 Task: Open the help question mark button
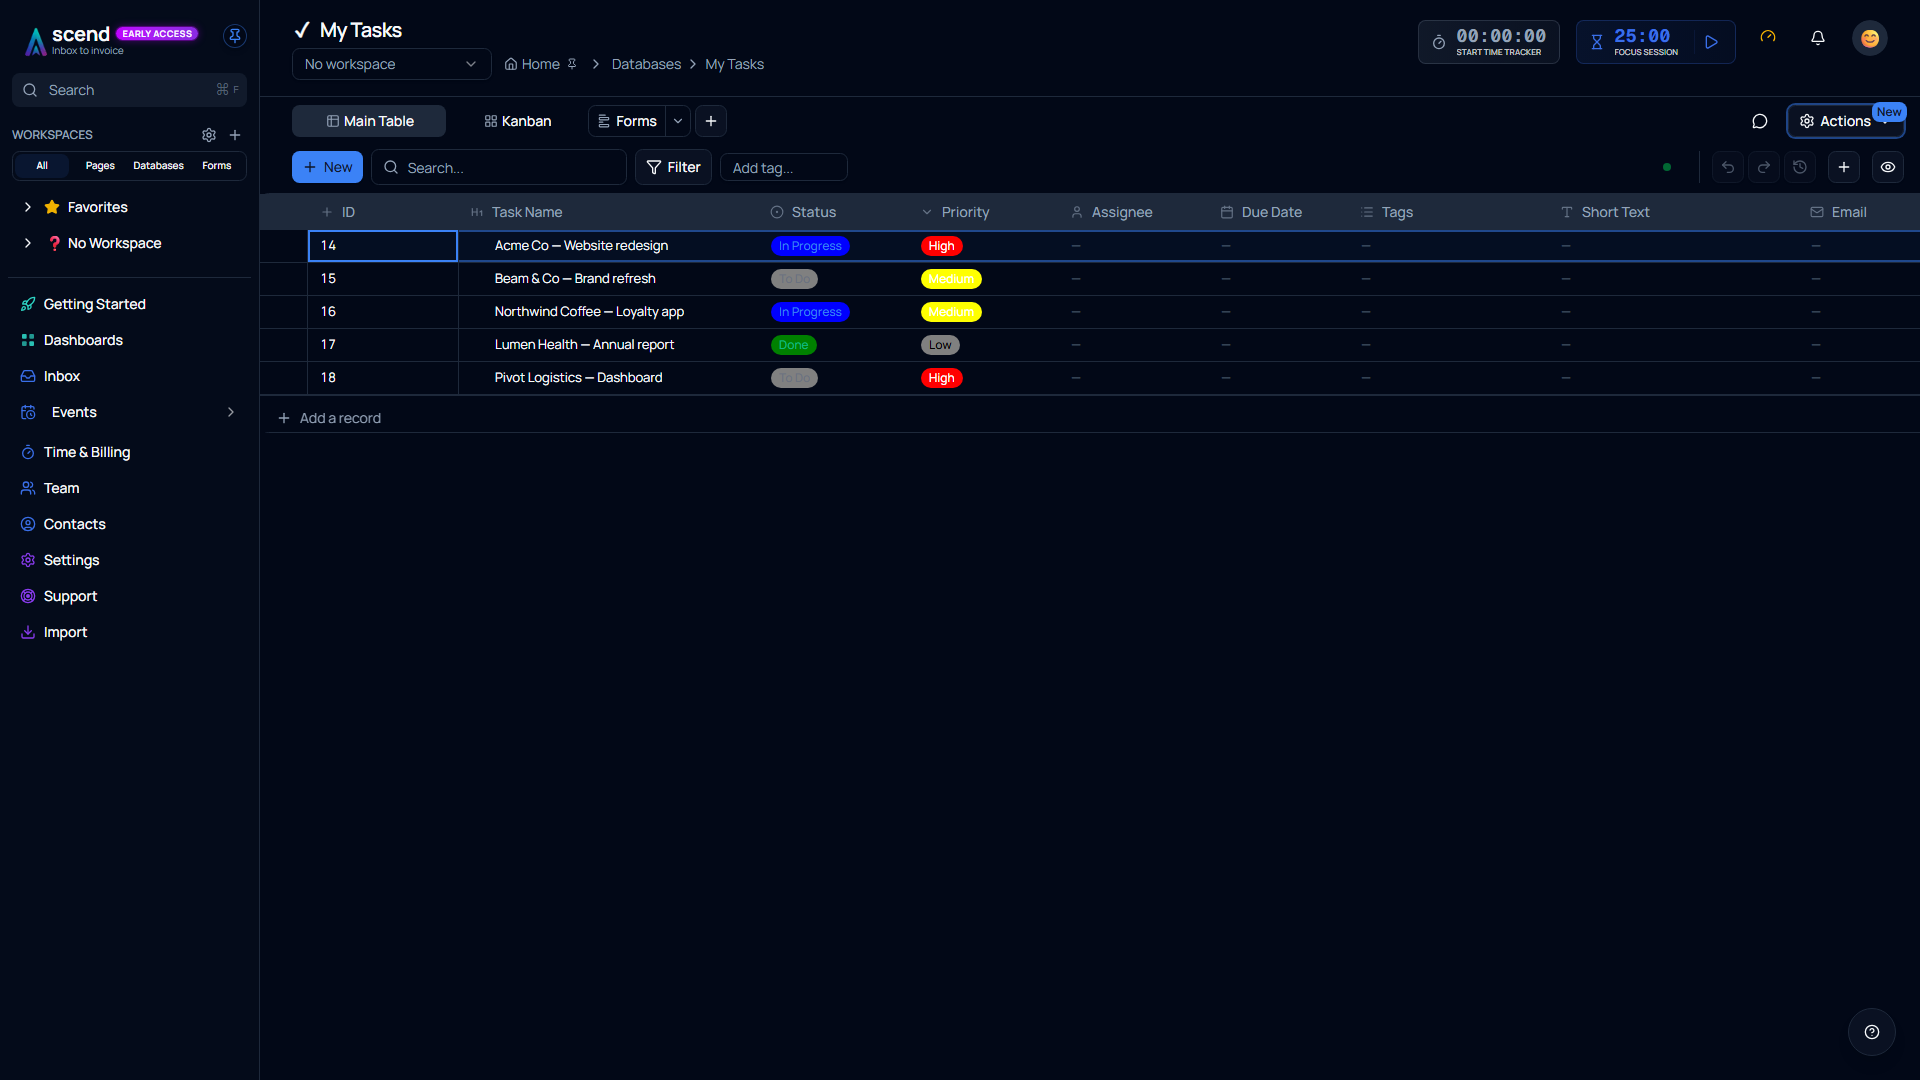click(1872, 1032)
